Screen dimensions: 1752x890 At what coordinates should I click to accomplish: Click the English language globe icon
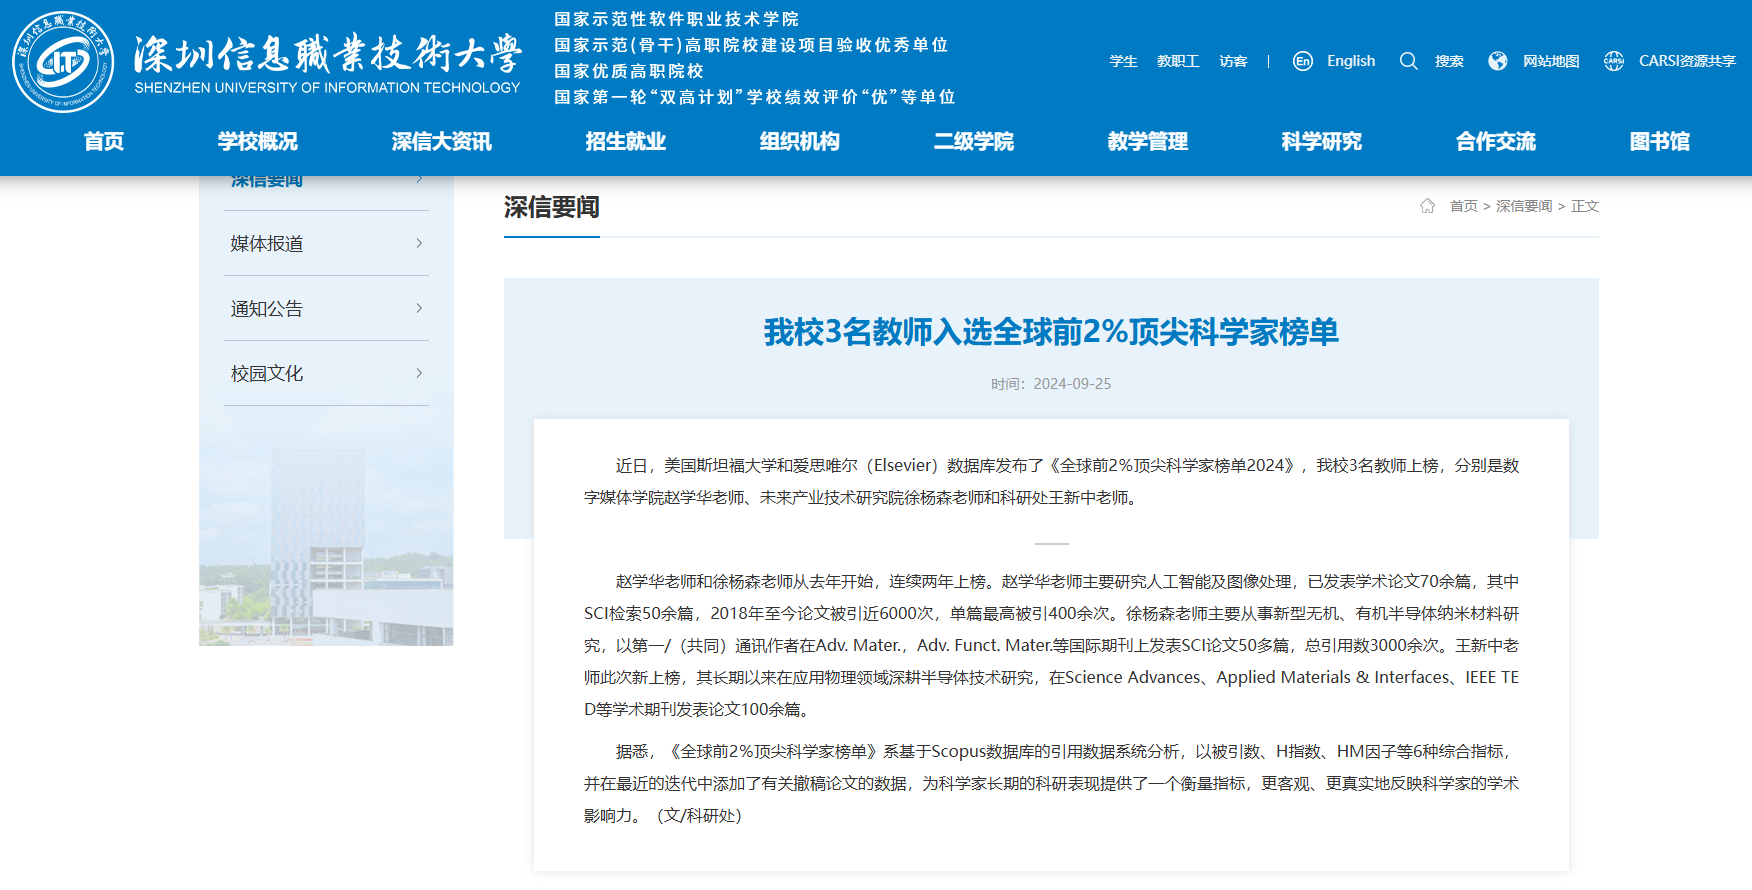pyautogui.click(x=1302, y=61)
